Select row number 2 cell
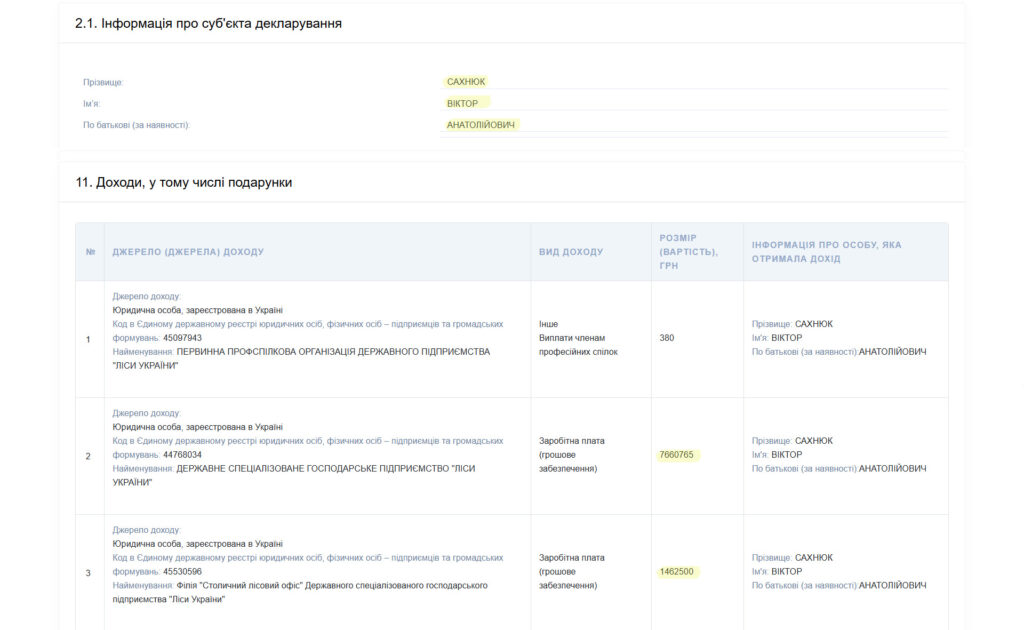Image resolution: width=1024 pixels, height=630 pixels. [x=88, y=456]
